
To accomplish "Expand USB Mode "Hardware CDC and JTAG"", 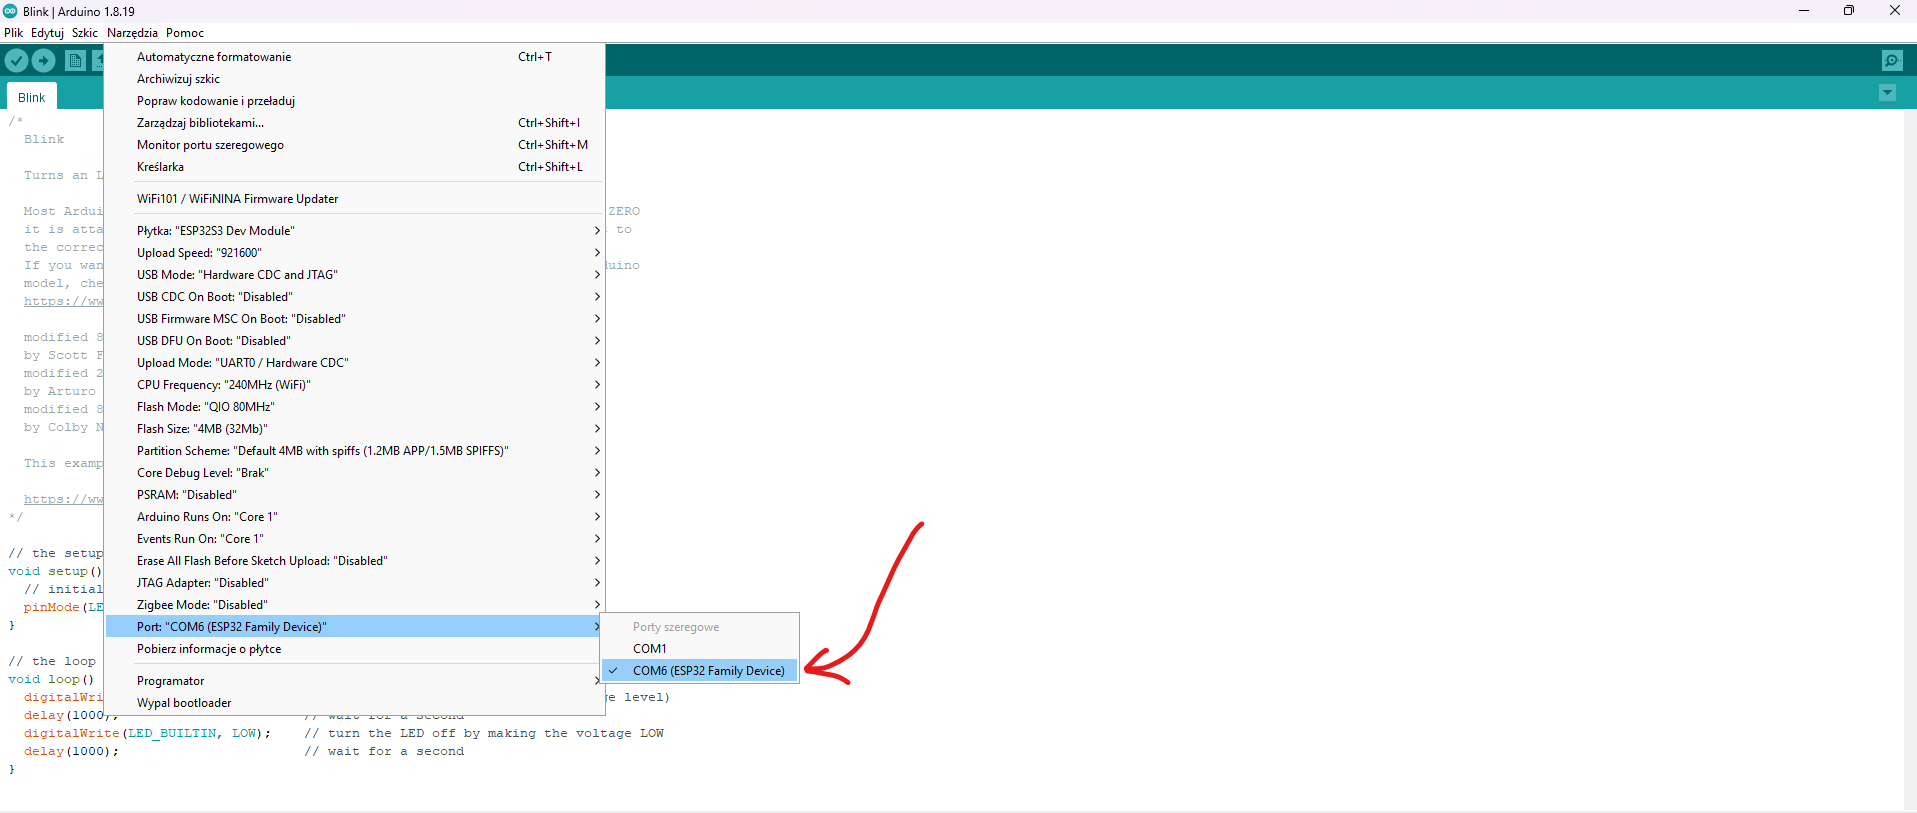I will click(x=355, y=275).
